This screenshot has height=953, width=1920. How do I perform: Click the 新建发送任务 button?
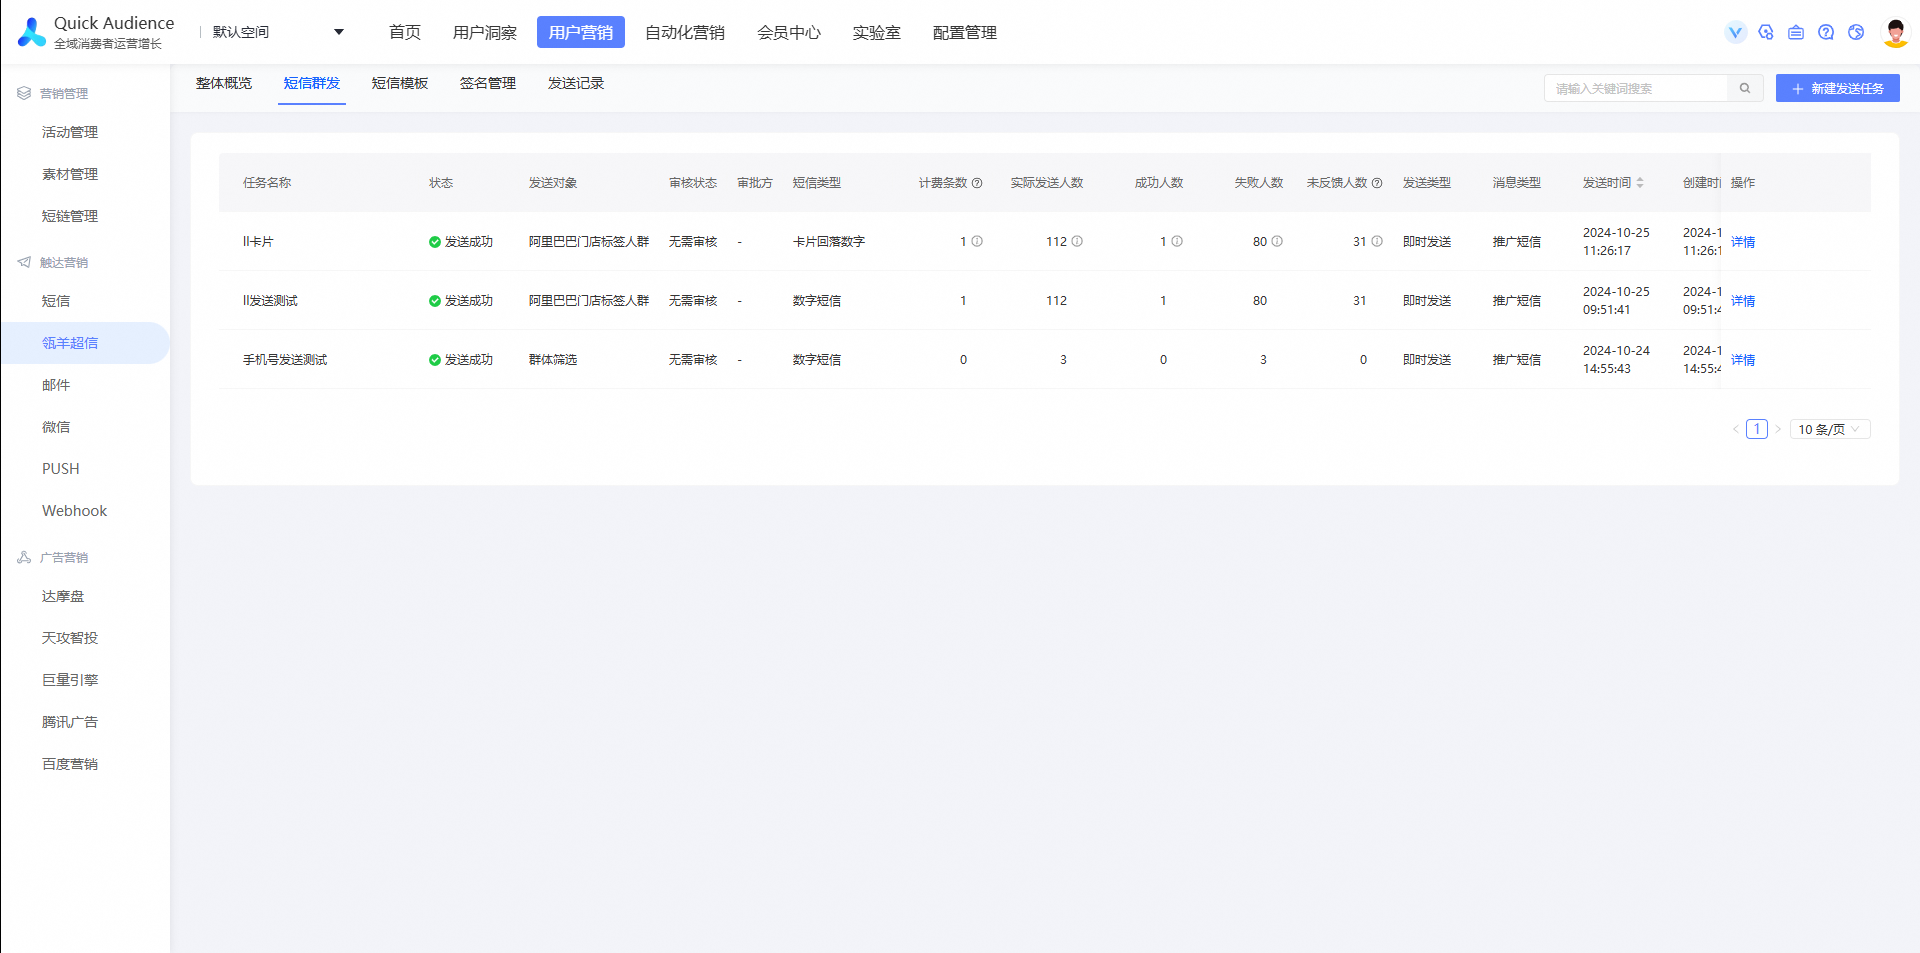pyautogui.click(x=1838, y=88)
